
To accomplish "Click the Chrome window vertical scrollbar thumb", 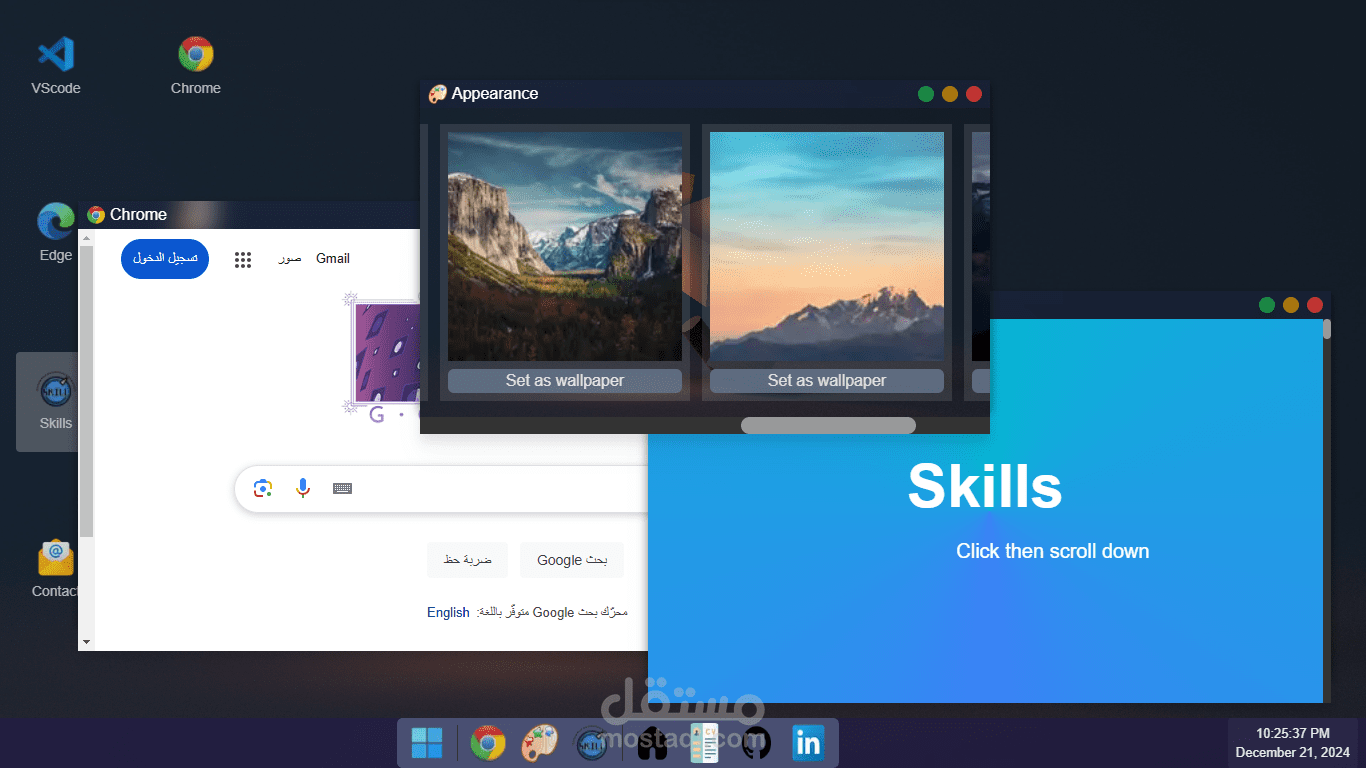I will coord(86,390).
